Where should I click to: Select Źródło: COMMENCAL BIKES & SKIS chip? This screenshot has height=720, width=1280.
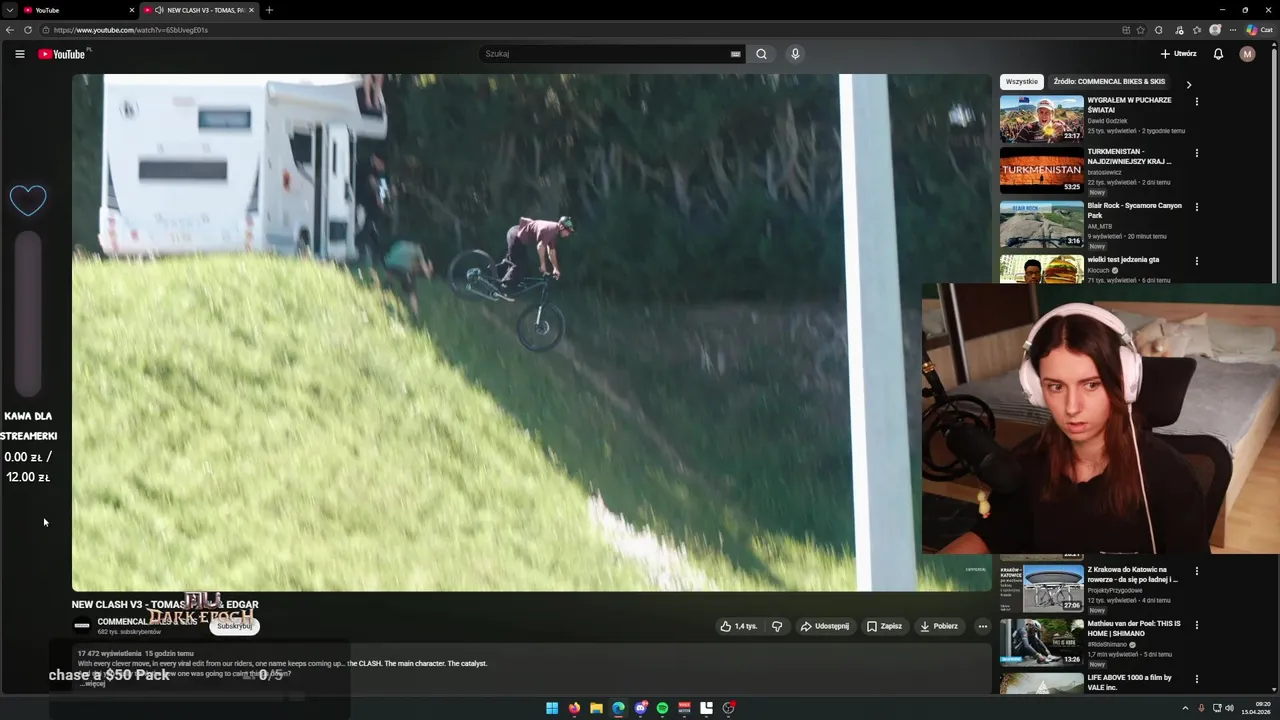[x=1109, y=82]
